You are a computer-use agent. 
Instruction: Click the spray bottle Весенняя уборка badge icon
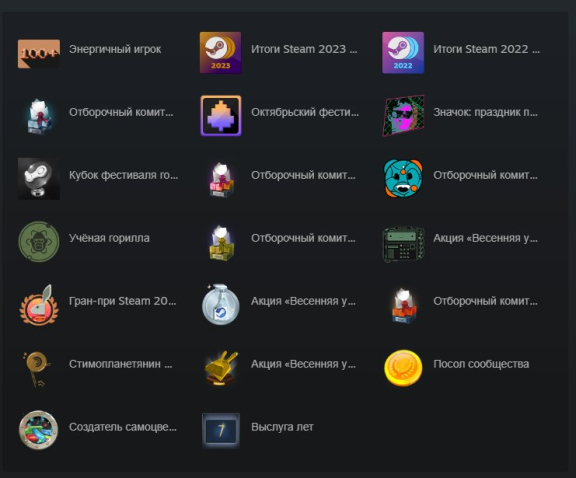(x=220, y=305)
